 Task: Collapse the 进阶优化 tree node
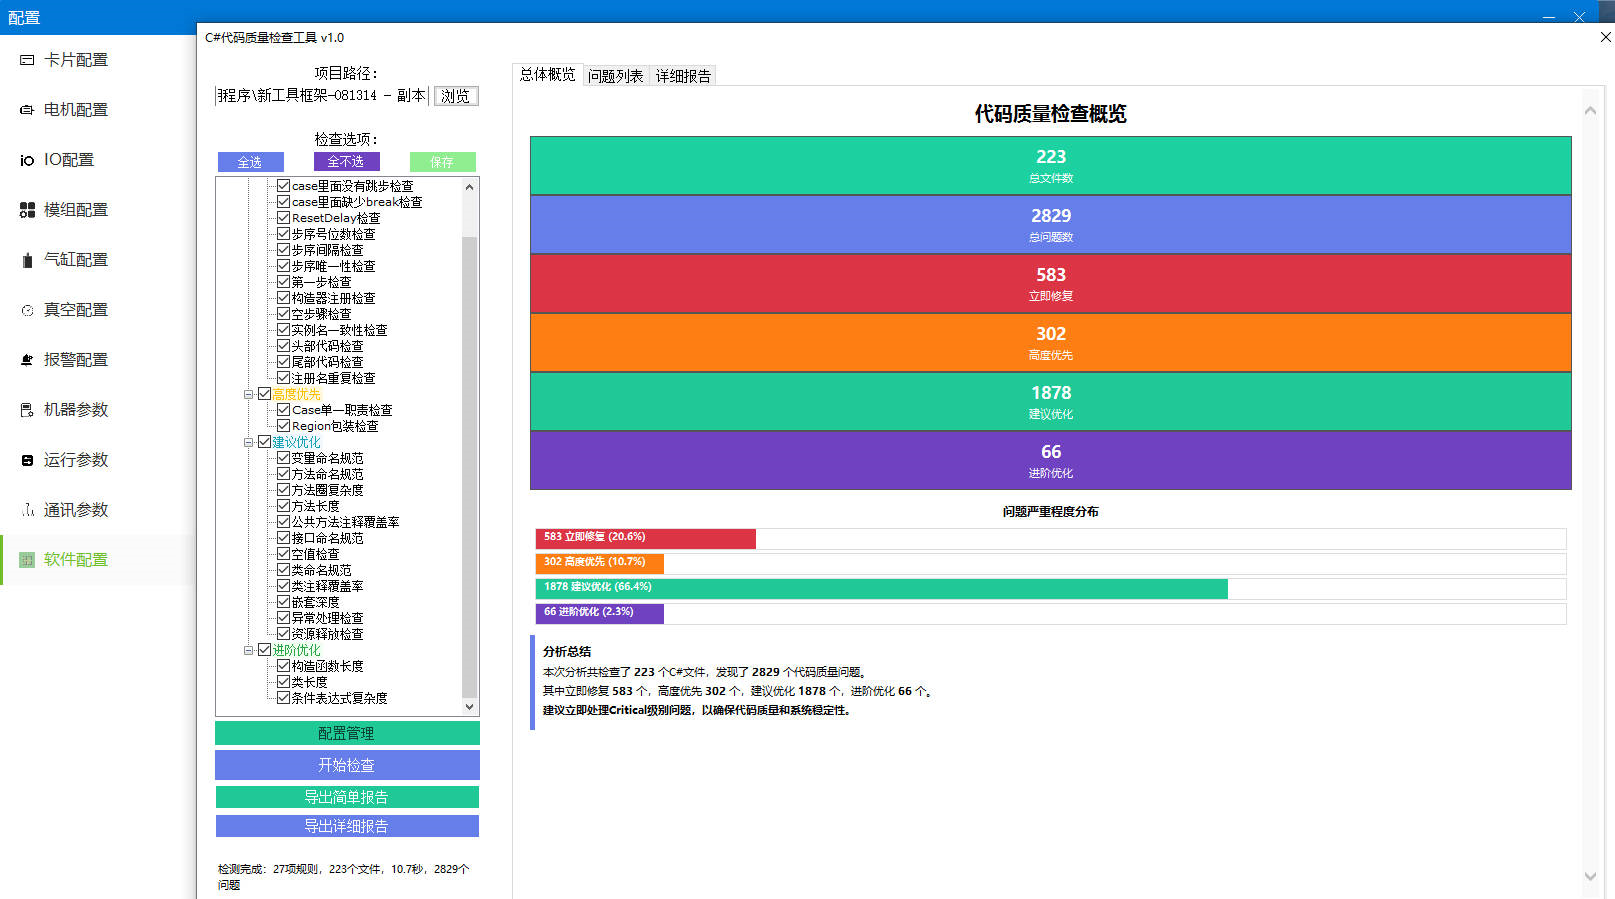(249, 650)
